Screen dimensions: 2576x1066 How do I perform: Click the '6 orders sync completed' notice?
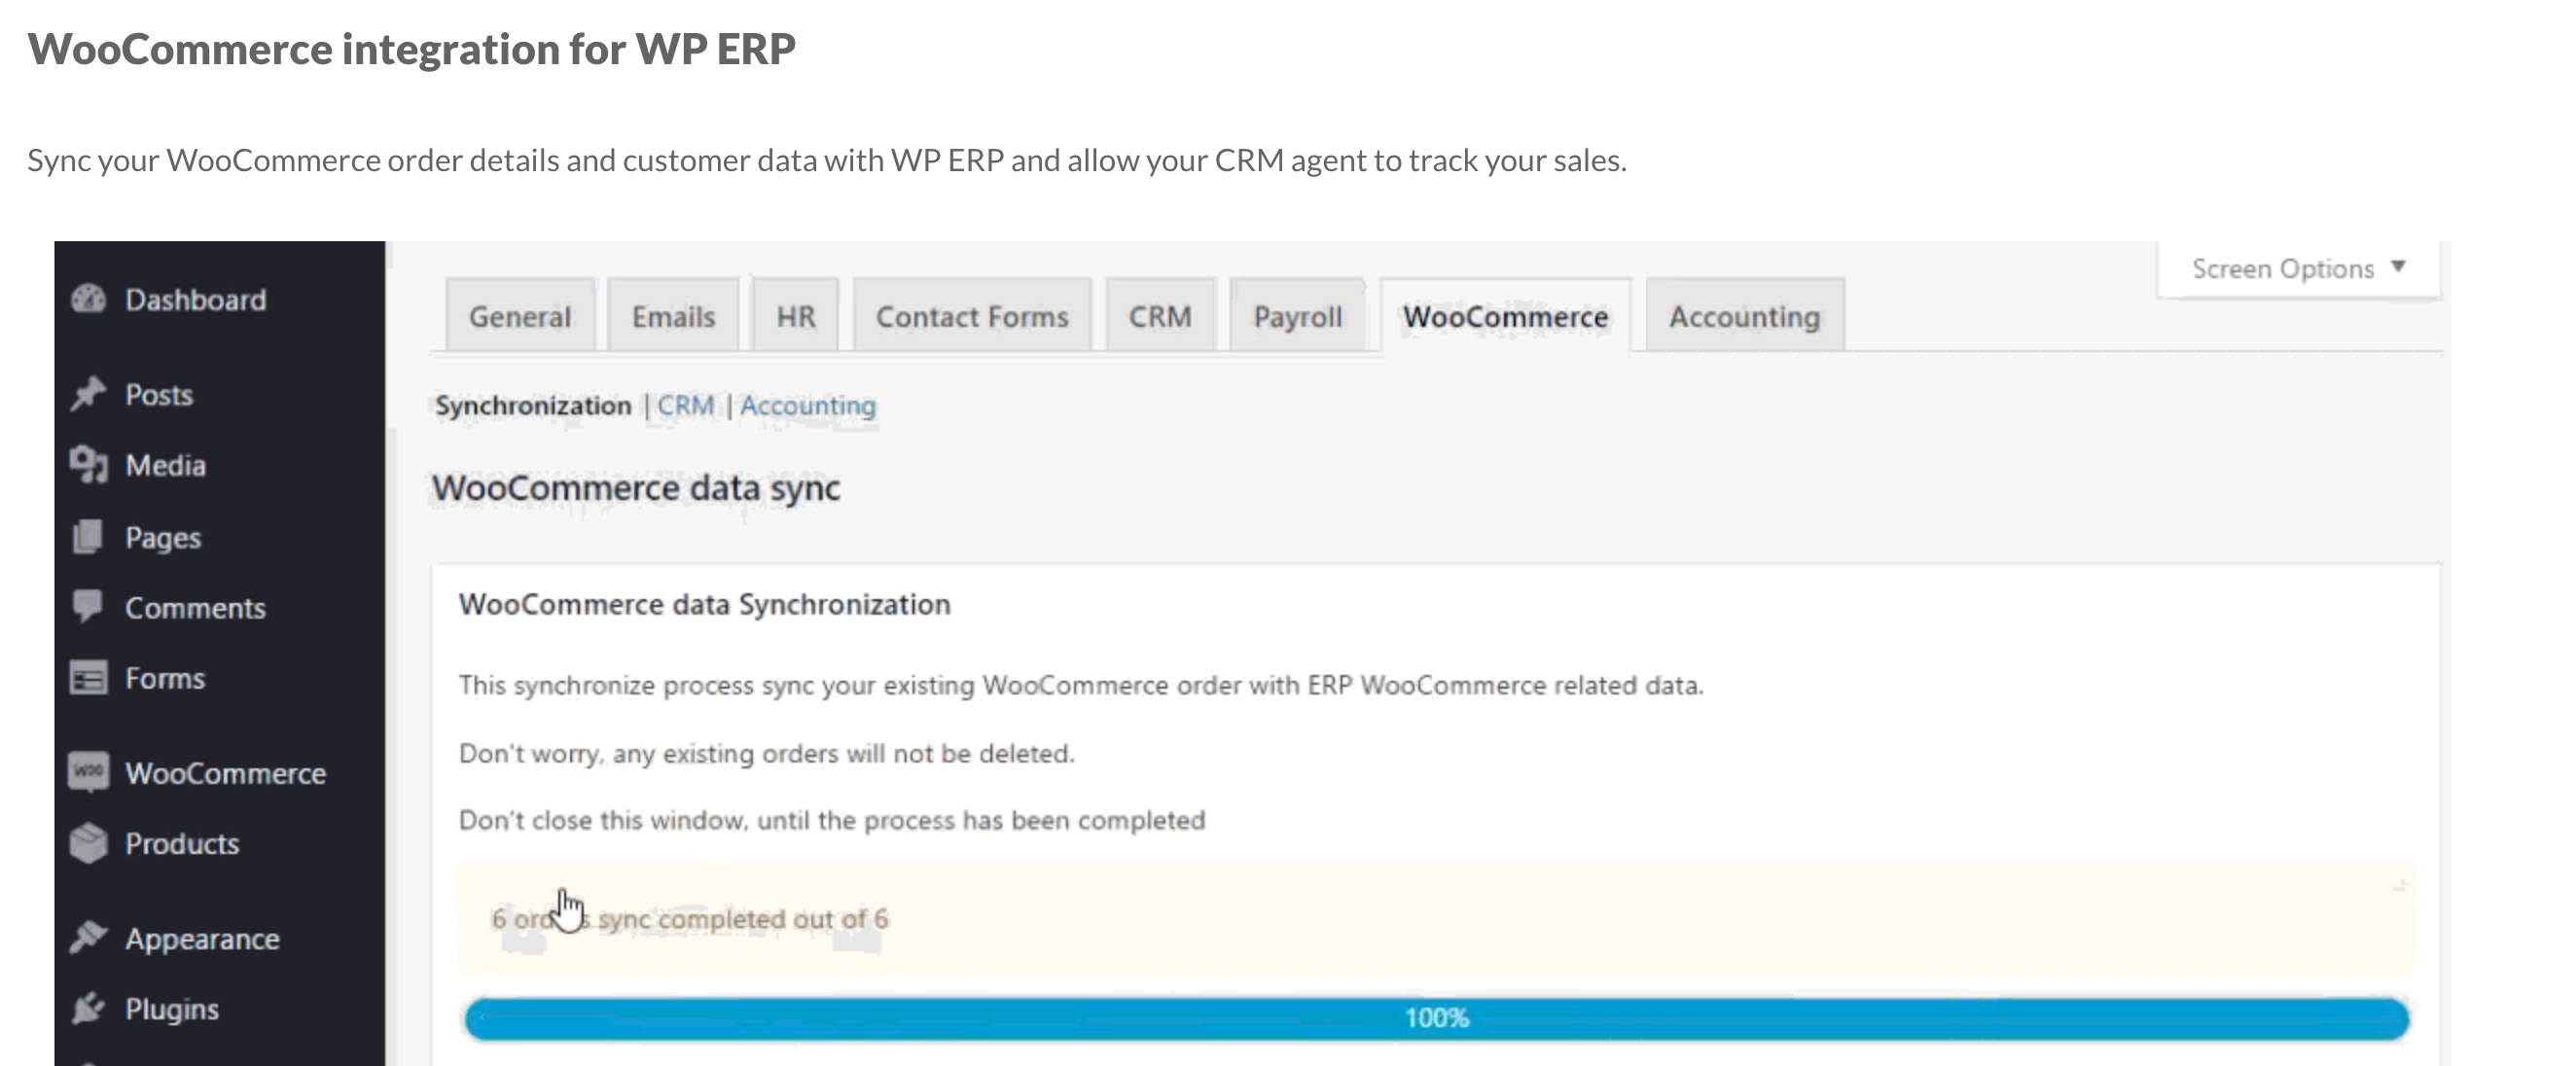(1437, 918)
